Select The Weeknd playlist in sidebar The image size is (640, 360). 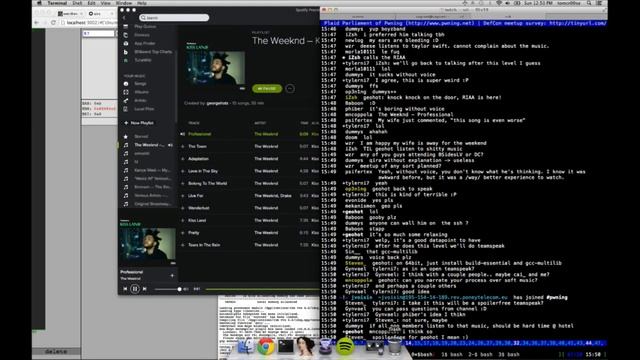coord(149,145)
